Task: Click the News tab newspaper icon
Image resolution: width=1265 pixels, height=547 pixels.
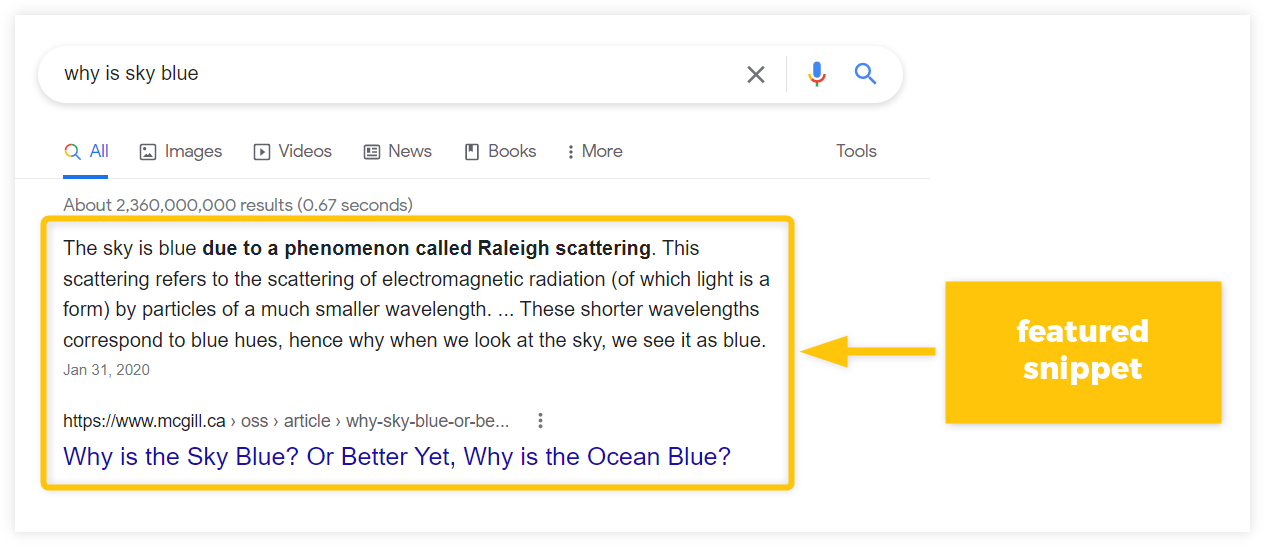Action: (372, 152)
